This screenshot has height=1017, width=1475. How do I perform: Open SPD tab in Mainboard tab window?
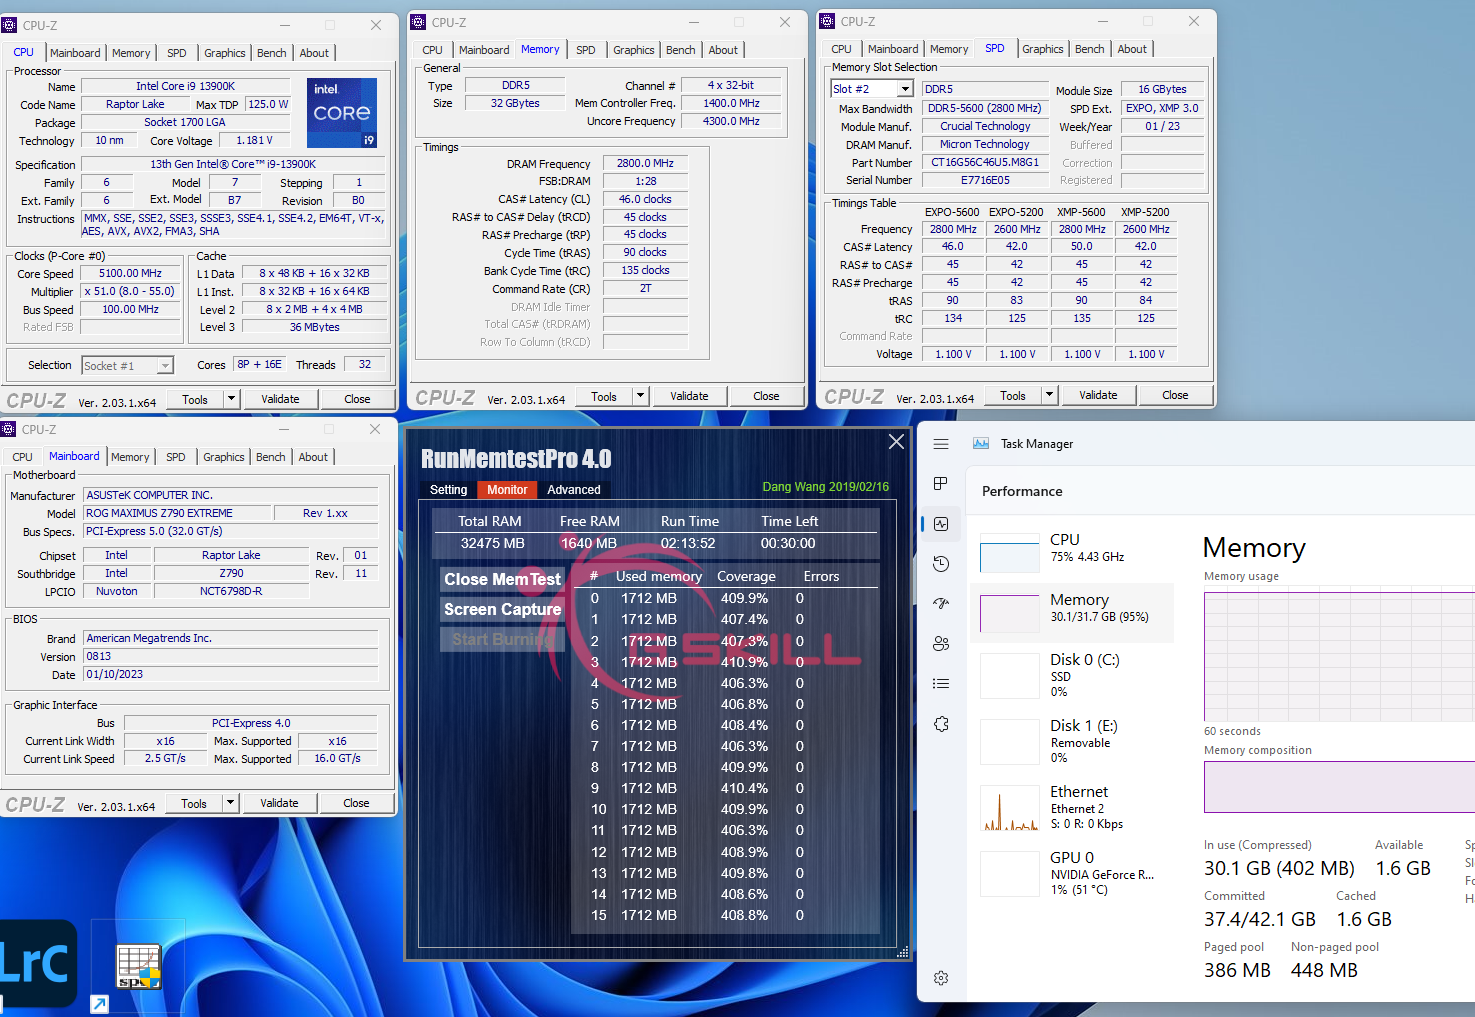click(176, 457)
